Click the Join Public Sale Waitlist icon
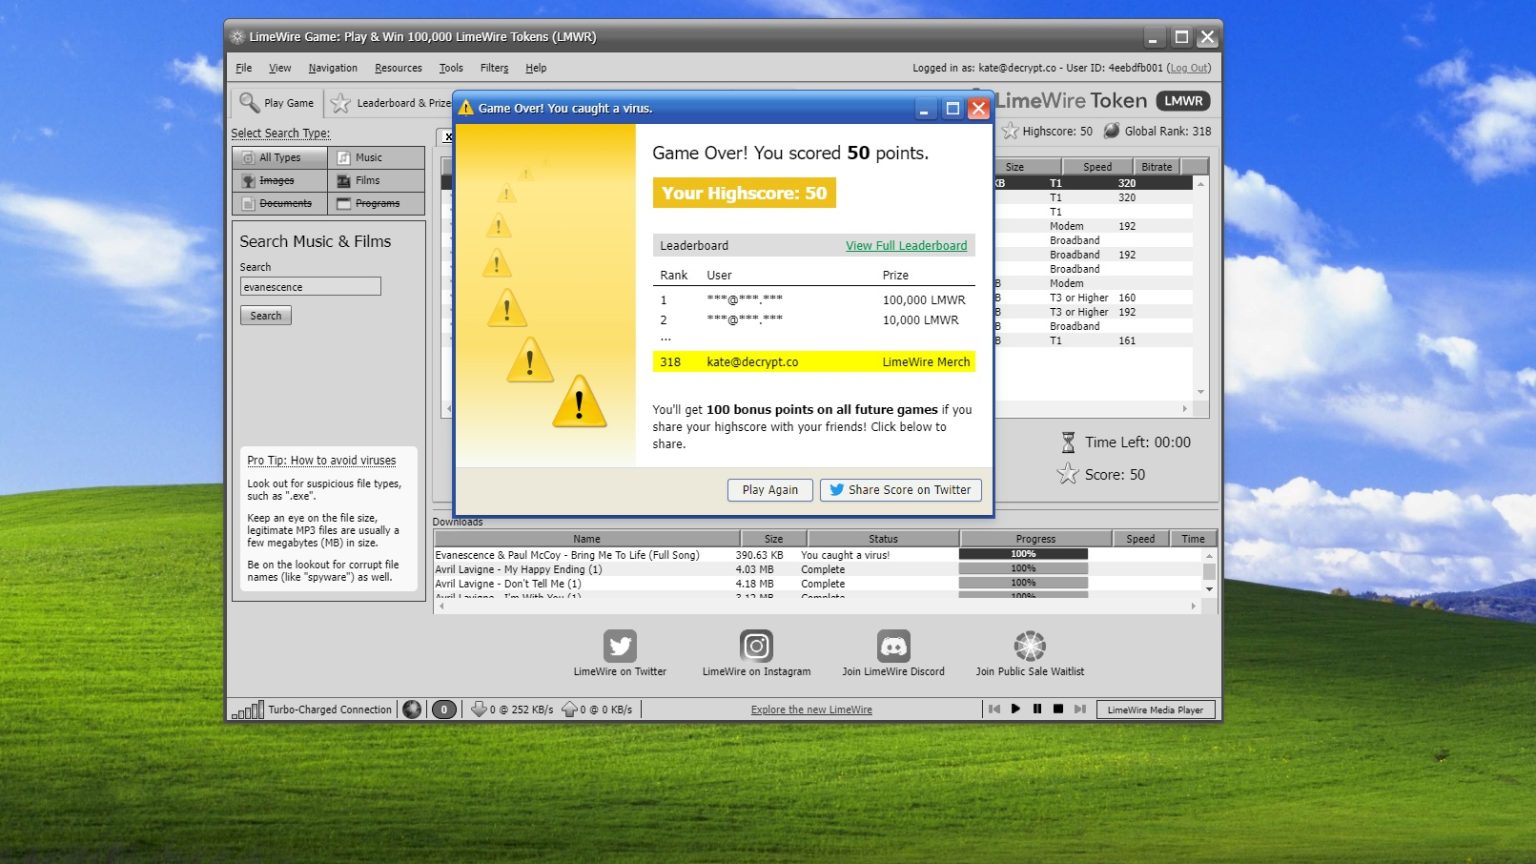The height and width of the screenshot is (864, 1536). (1029, 645)
